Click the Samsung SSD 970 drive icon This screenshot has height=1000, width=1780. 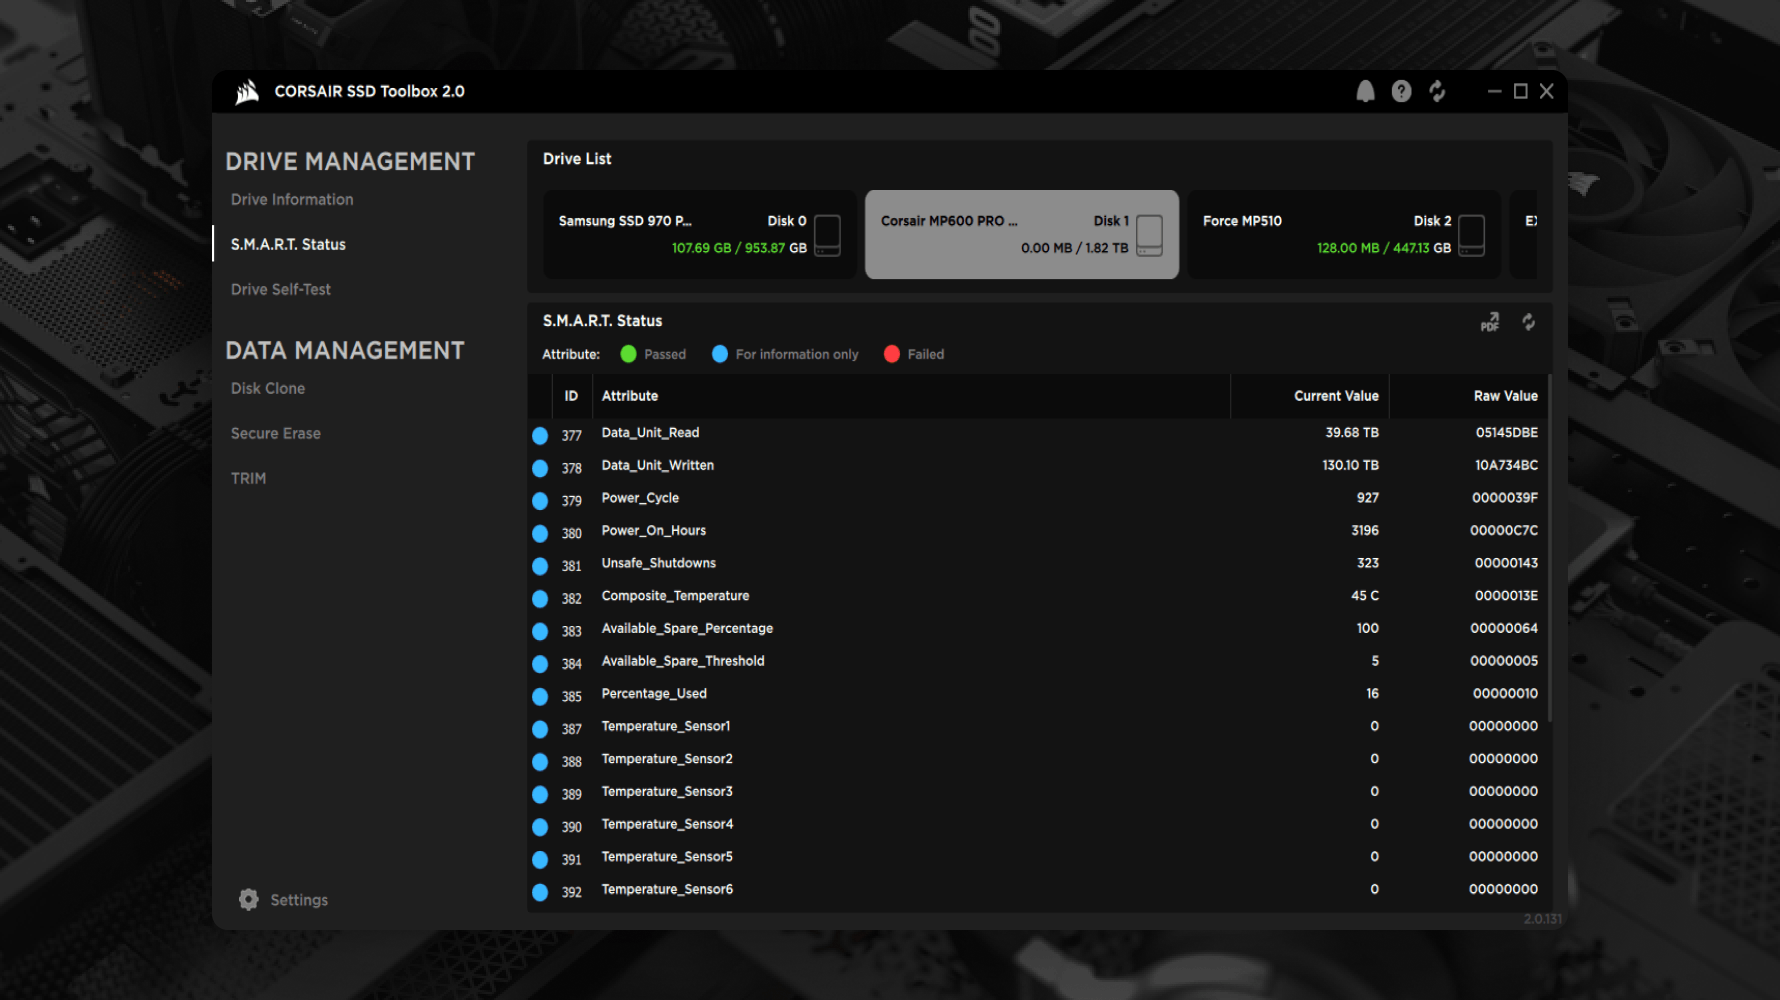coord(827,235)
